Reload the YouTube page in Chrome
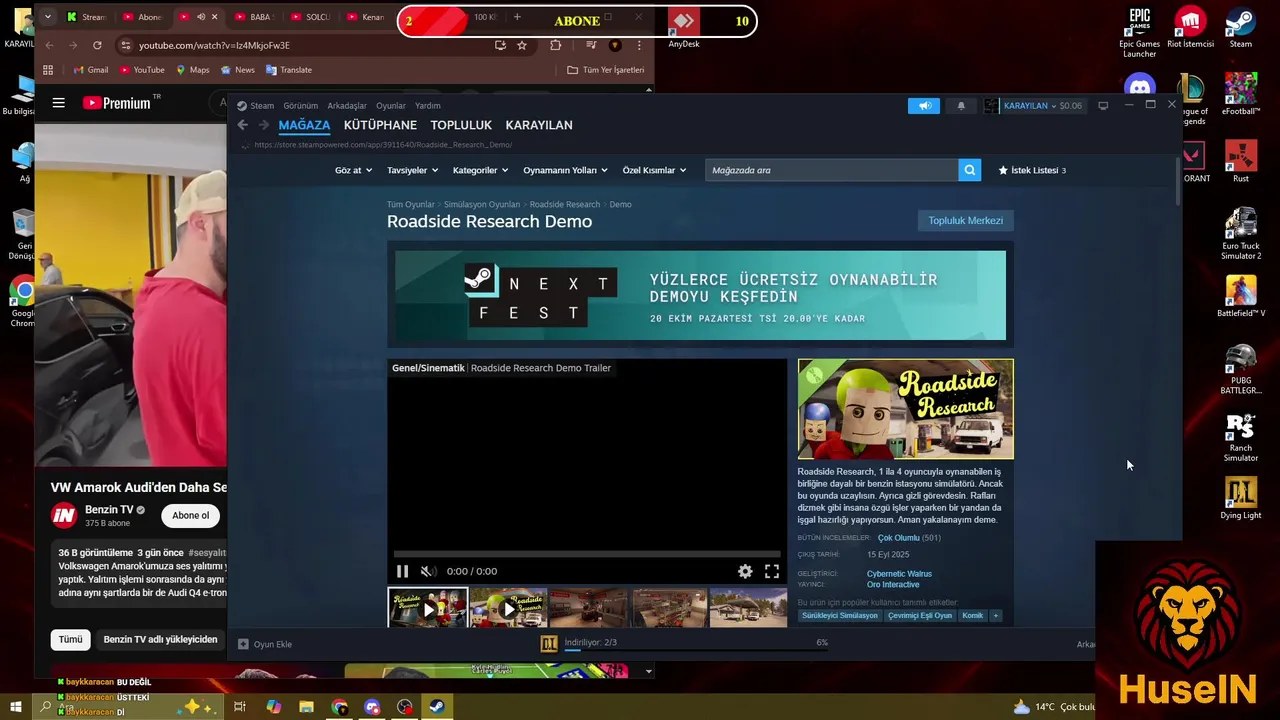Image resolution: width=1280 pixels, height=720 pixels. click(x=97, y=45)
